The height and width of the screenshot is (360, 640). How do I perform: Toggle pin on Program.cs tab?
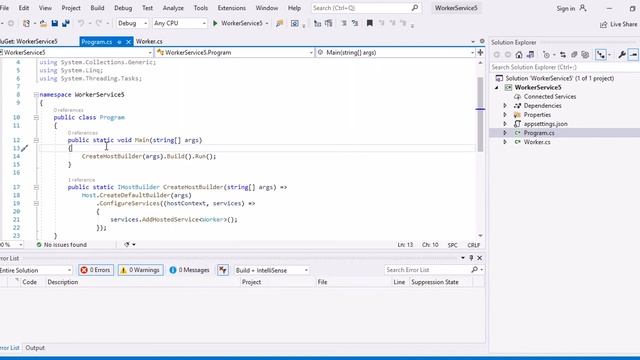point(119,42)
